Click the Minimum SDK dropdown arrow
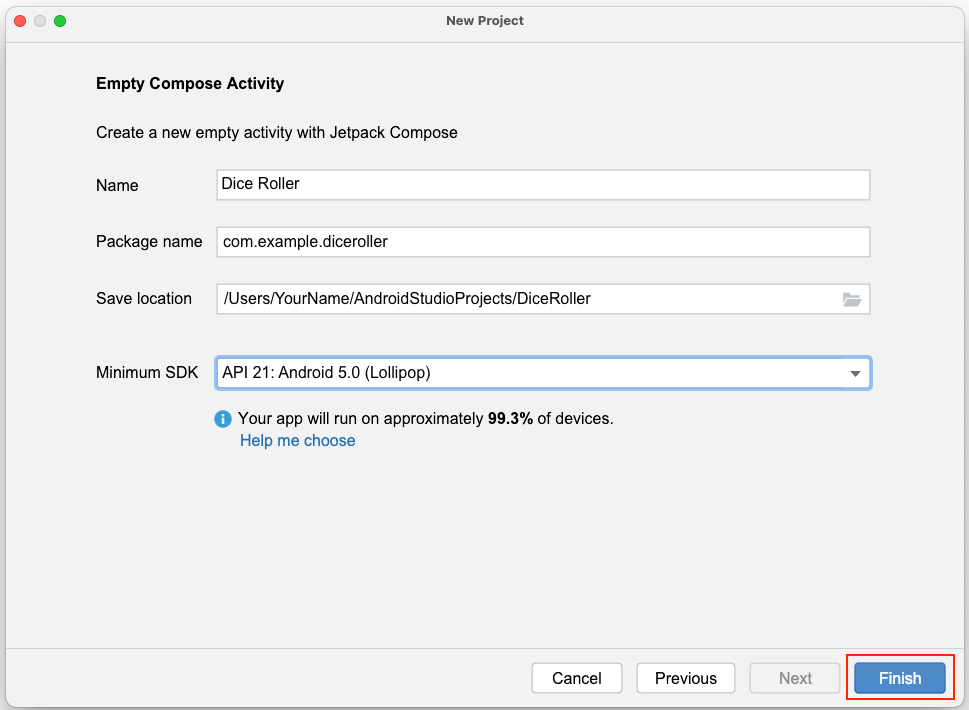This screenshot has width=969, height=710. [855, 374]
